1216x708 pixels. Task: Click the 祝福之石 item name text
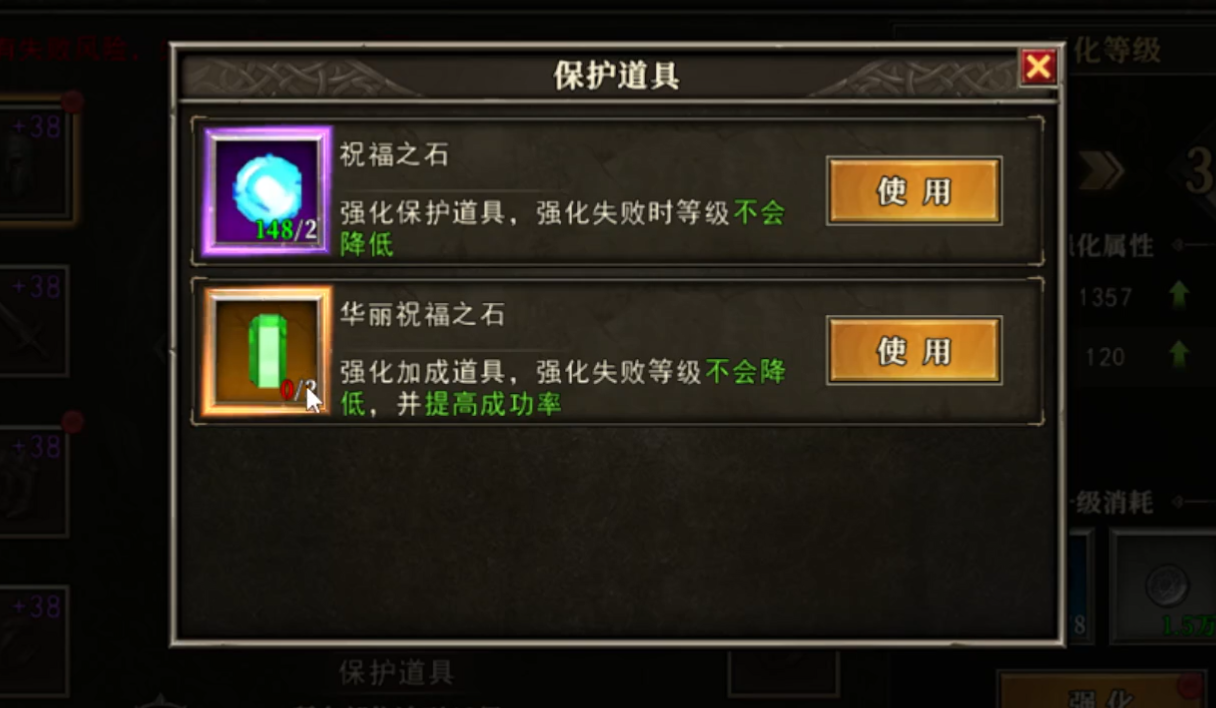(394, 155)
